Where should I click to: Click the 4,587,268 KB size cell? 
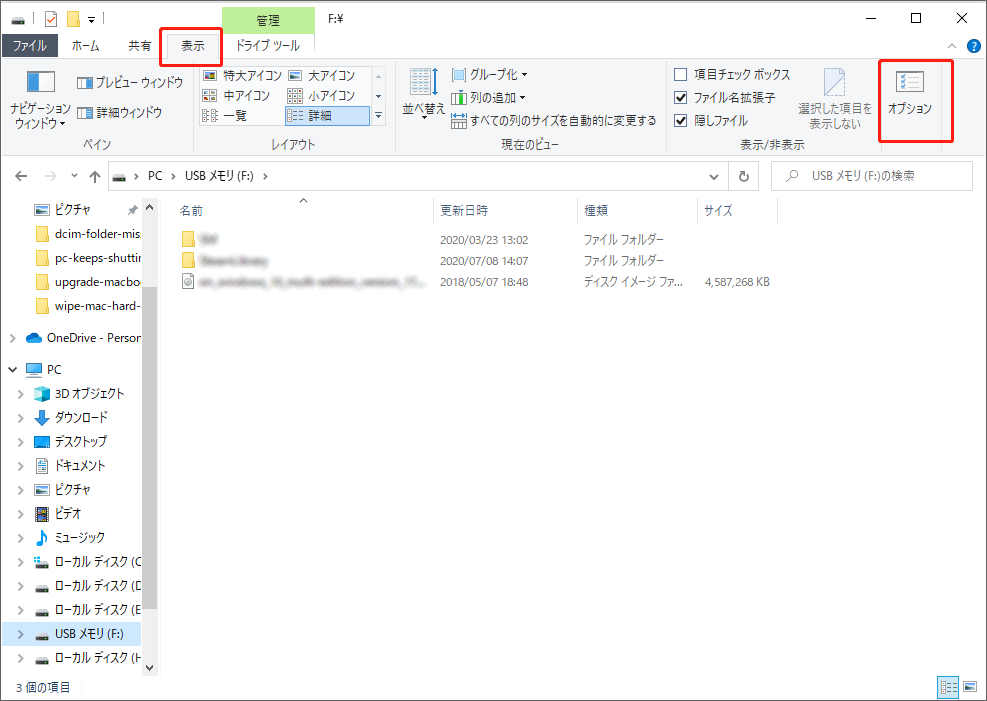coord(737,282)
